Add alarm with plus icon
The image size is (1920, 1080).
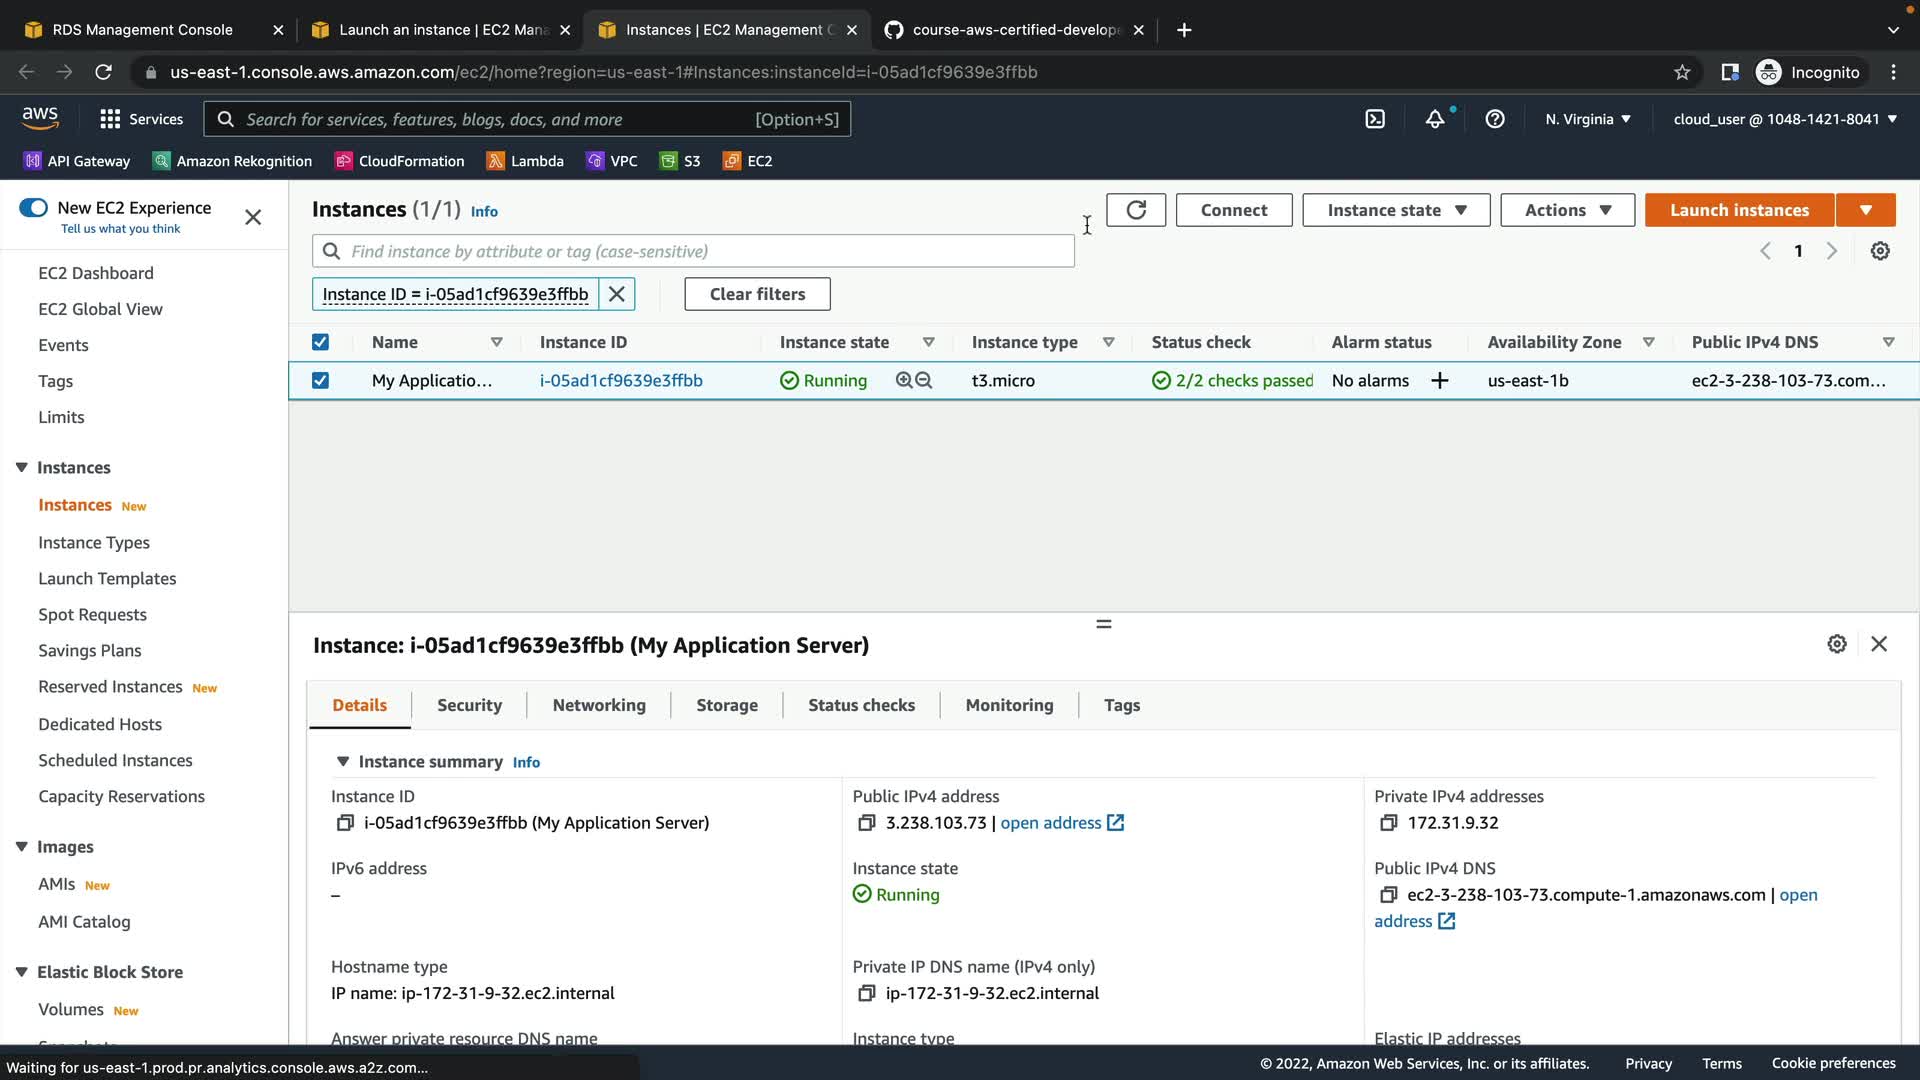tap(1439, 381)
